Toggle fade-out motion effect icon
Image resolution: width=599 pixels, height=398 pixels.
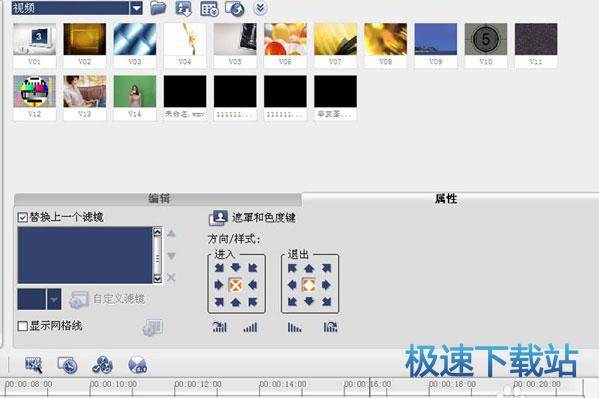[294, 327]
